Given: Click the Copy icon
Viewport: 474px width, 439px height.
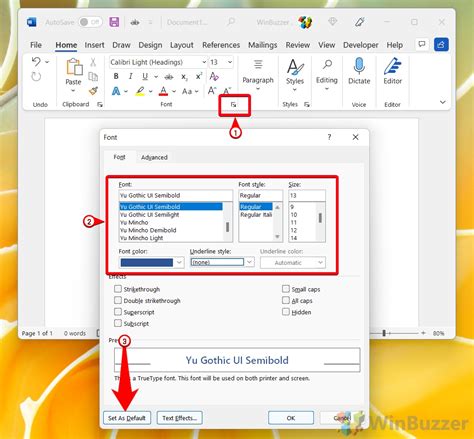Looking at the screenshot, I should tap(93, 77).
